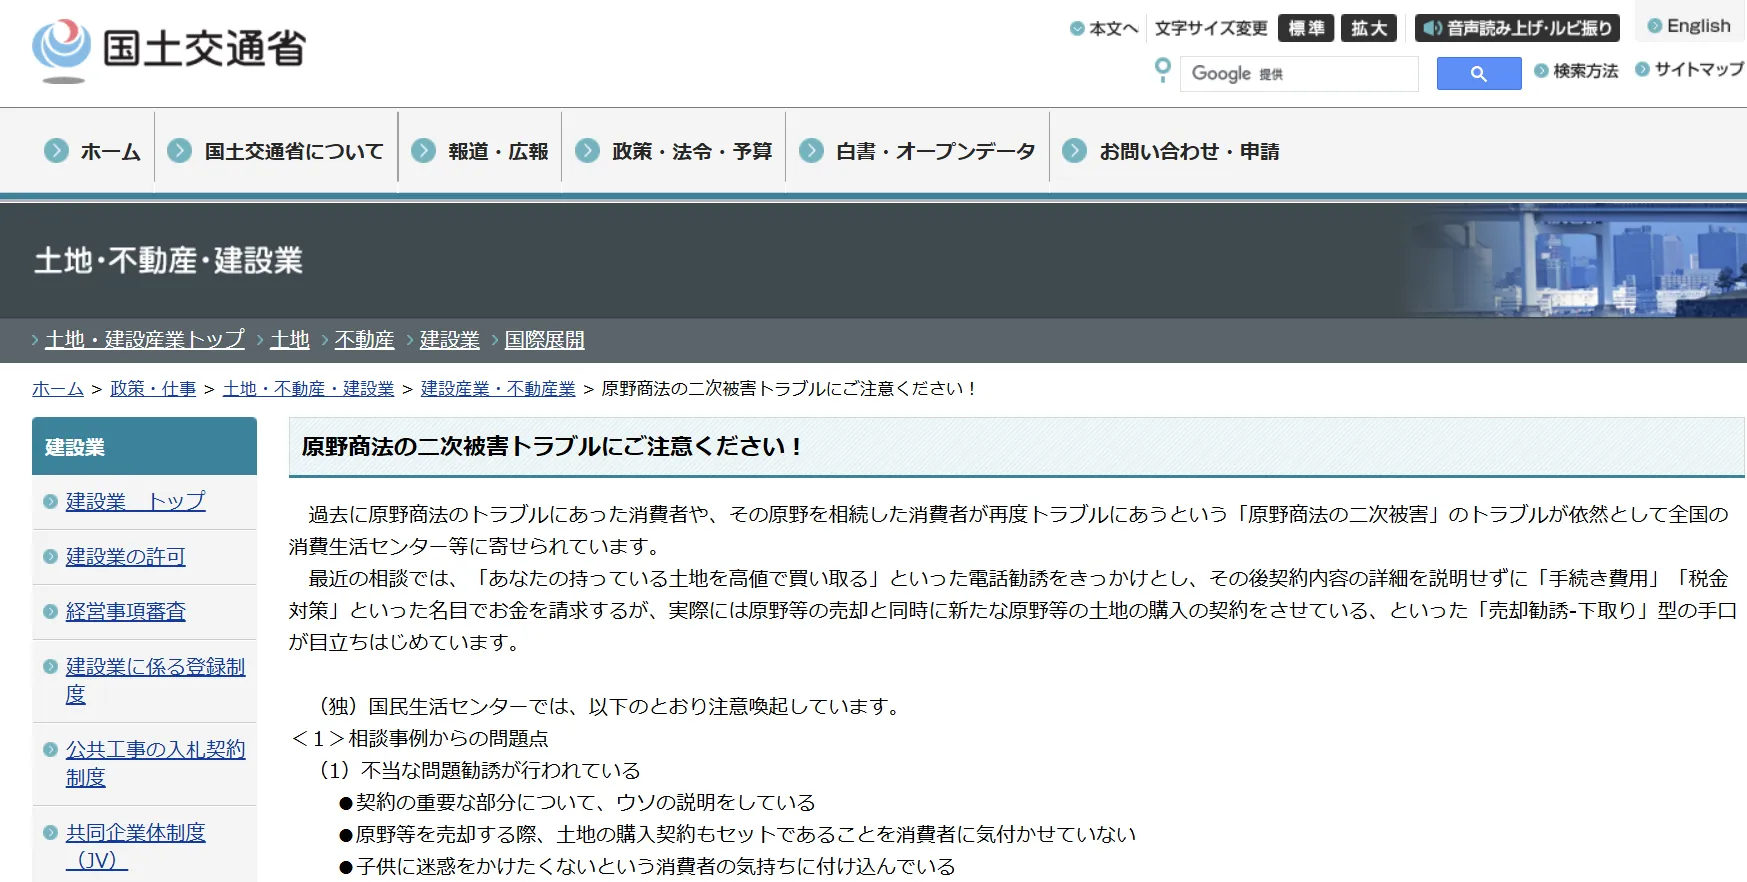The width and height of the screenshot is (1747, 882).
Task: Click the icon beside 本文へ
Action: coord(1077,28)
